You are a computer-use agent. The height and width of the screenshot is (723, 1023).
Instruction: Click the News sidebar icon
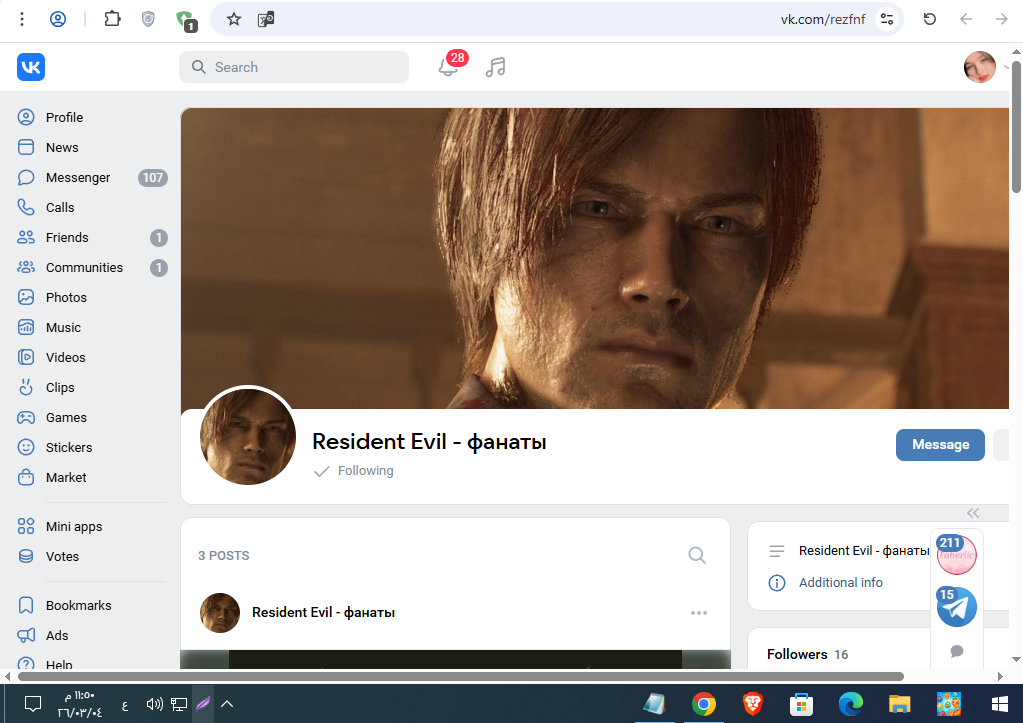(x=26, y=147)
